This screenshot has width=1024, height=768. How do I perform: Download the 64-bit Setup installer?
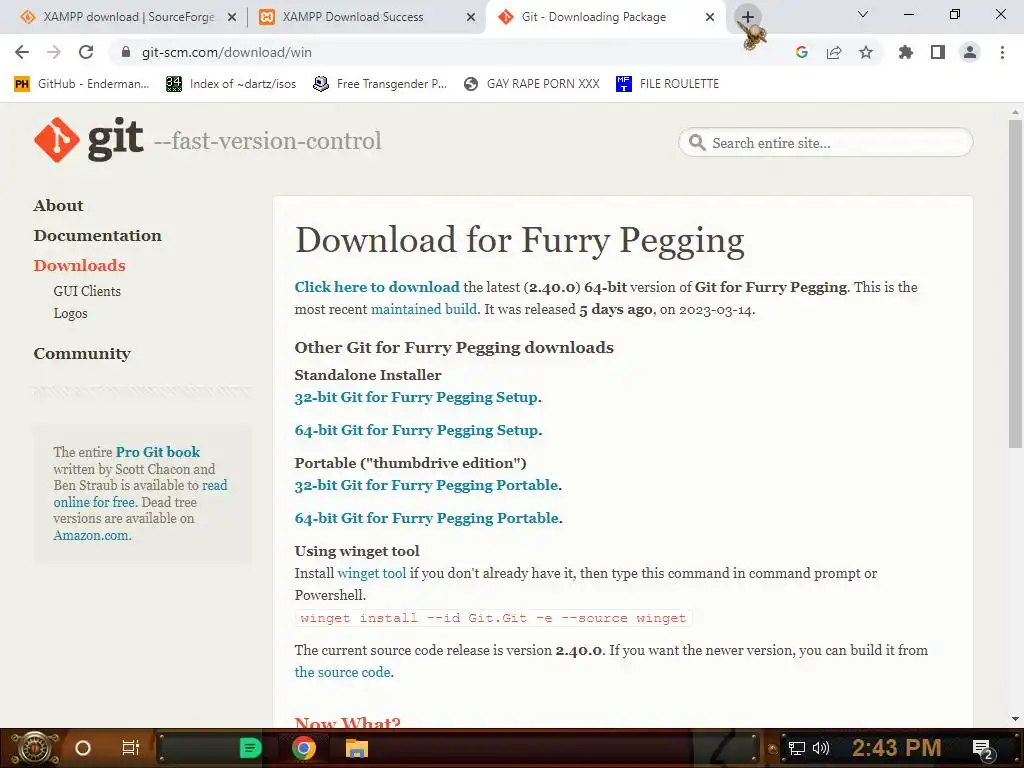coord(417,430)
